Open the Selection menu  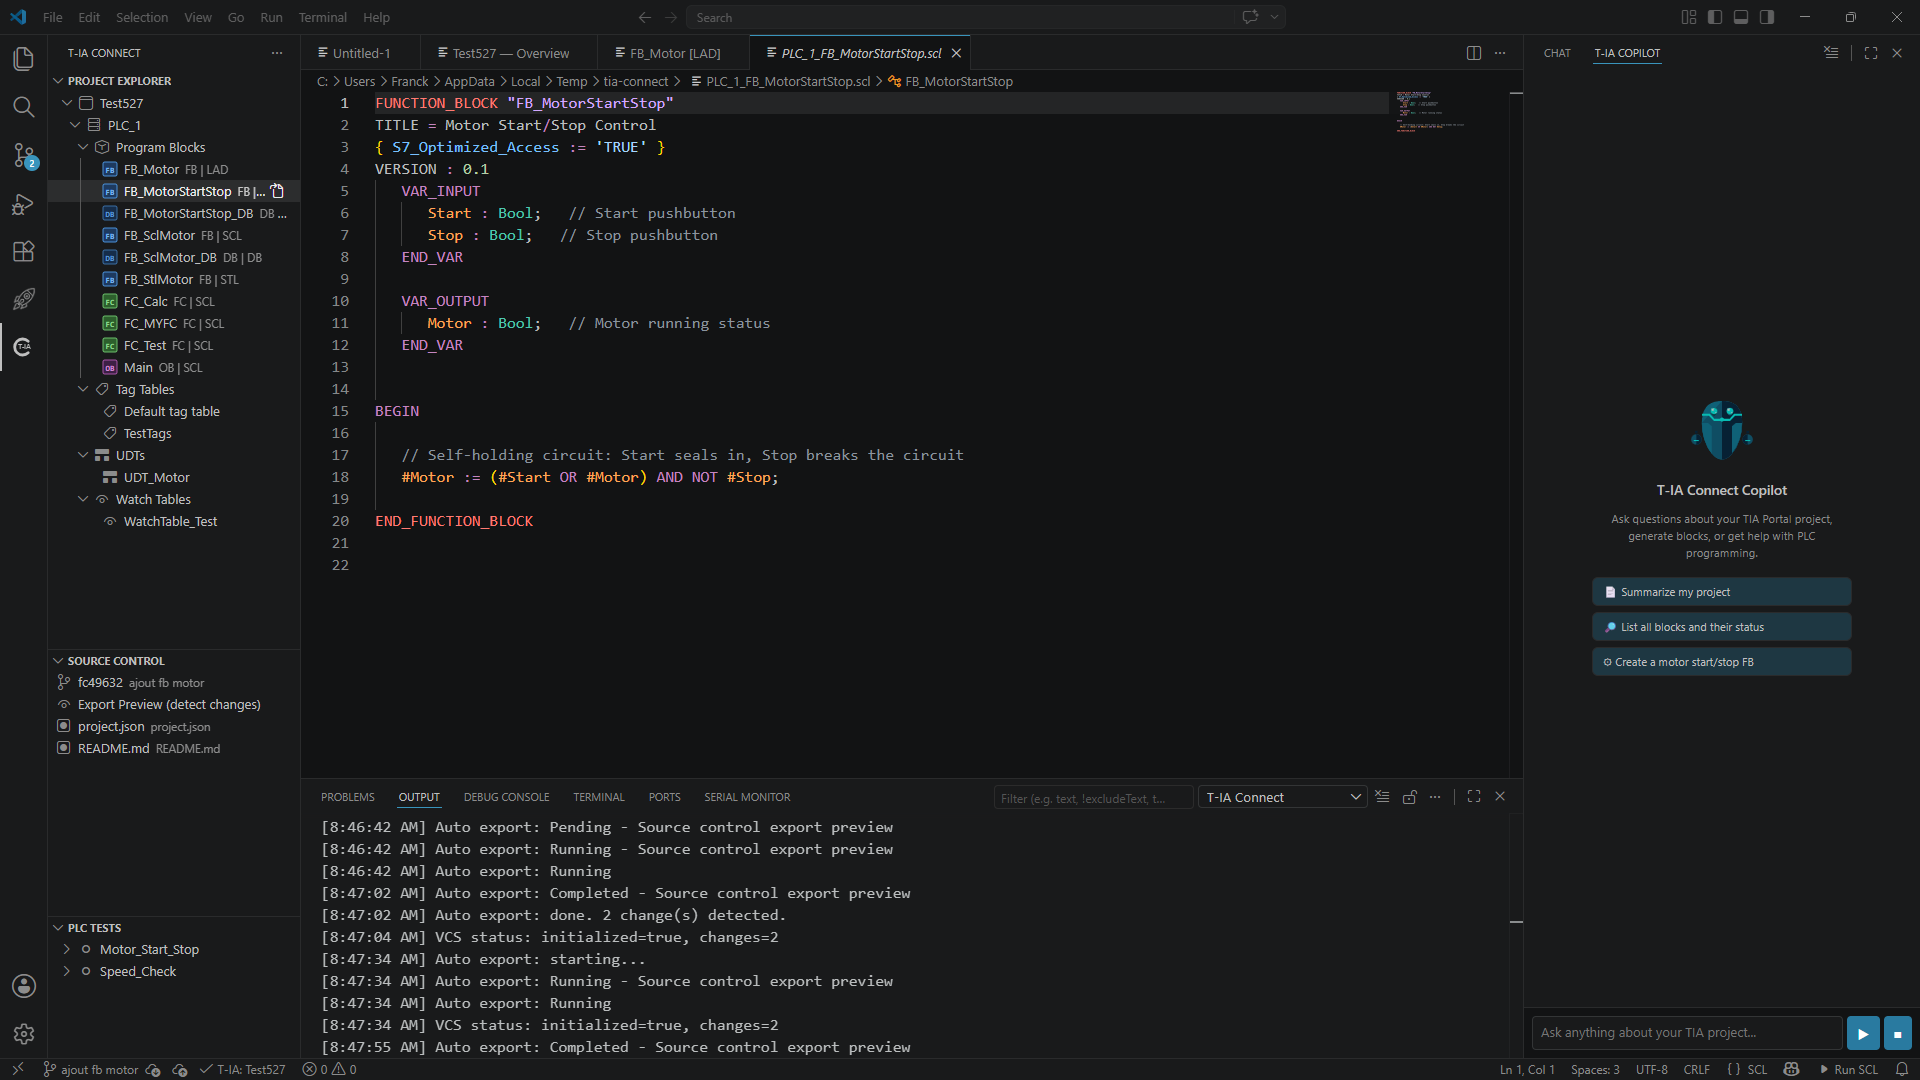click(x=142, y=17)
